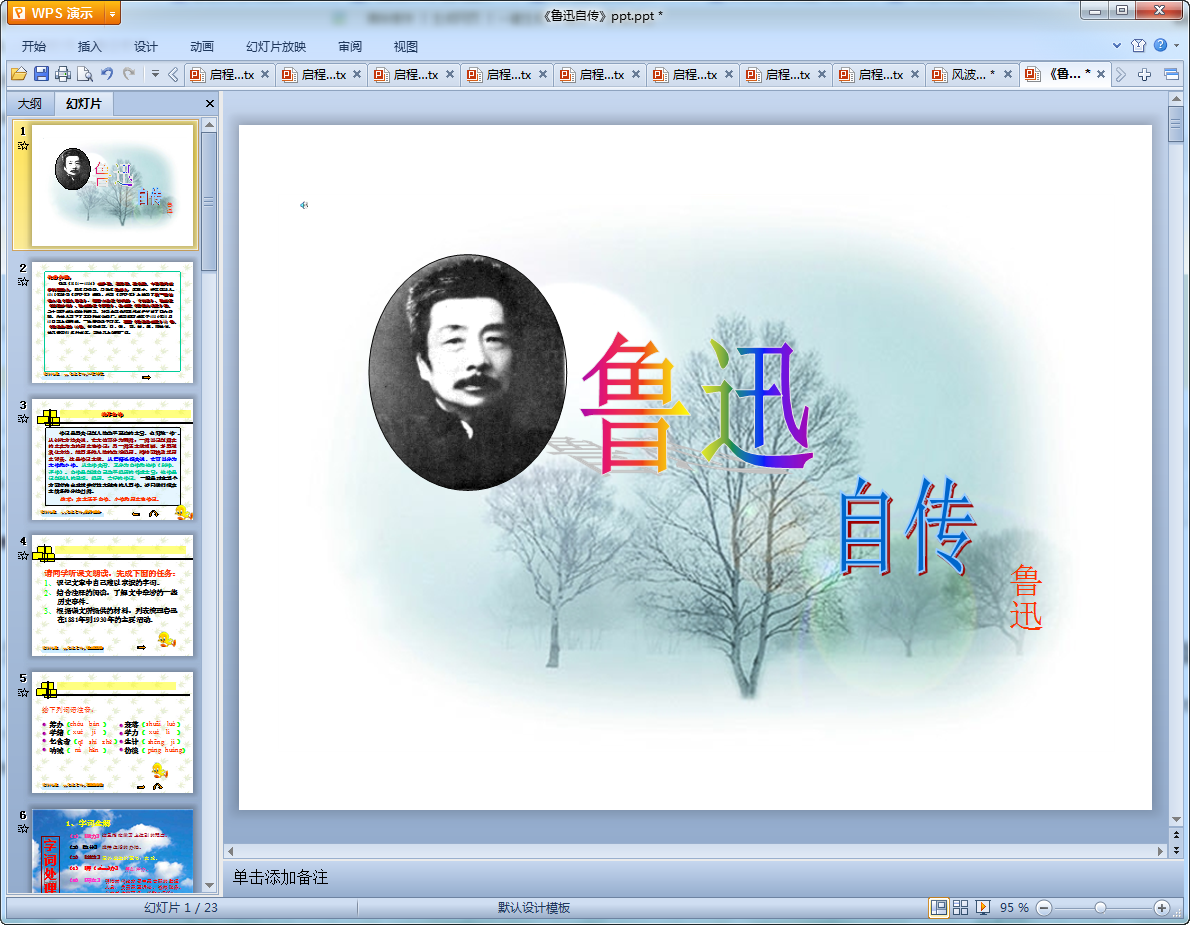Expand the help dropdown arrow
This screenshot has height=925, width=1190.
click(1177, 46)
